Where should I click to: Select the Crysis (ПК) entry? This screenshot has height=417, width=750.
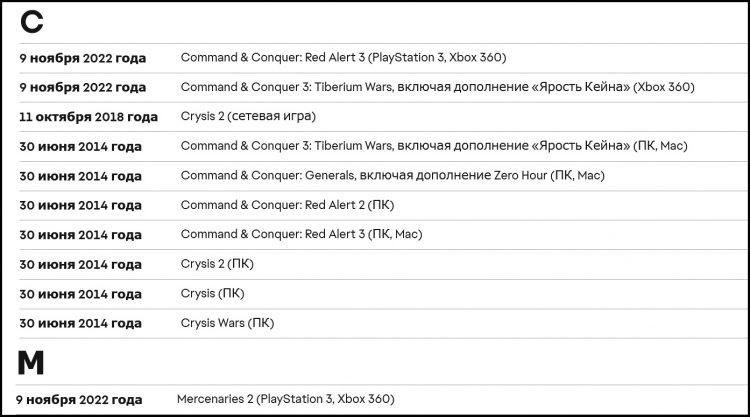click(x=212, y=294)
